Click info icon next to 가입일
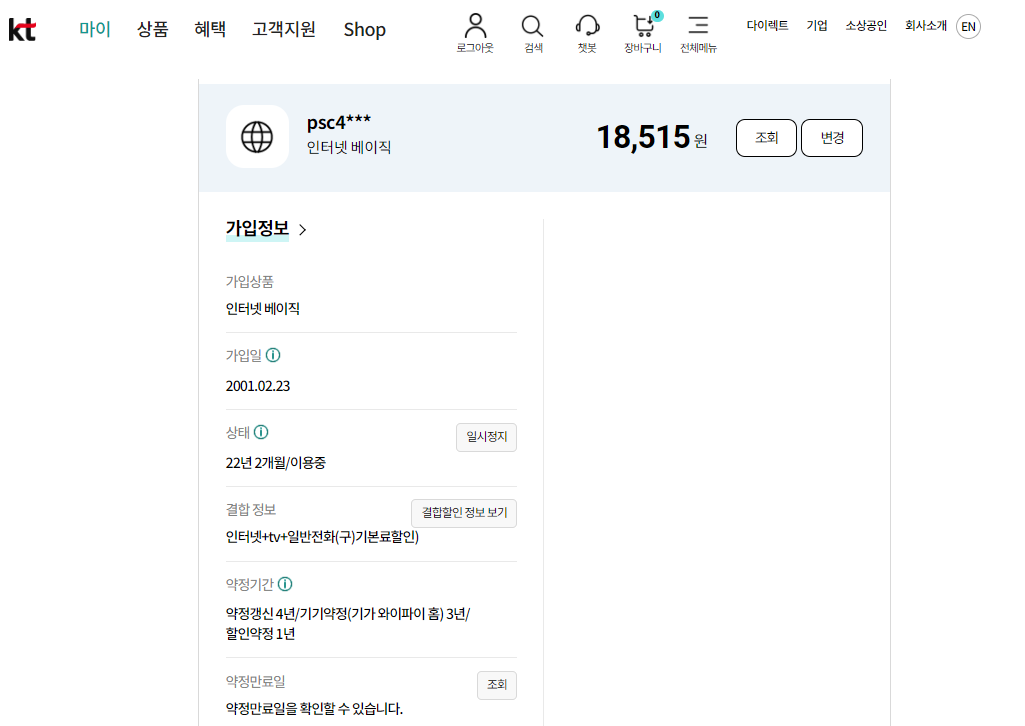This screenshot has width=1025, height=726. (273, 355)
